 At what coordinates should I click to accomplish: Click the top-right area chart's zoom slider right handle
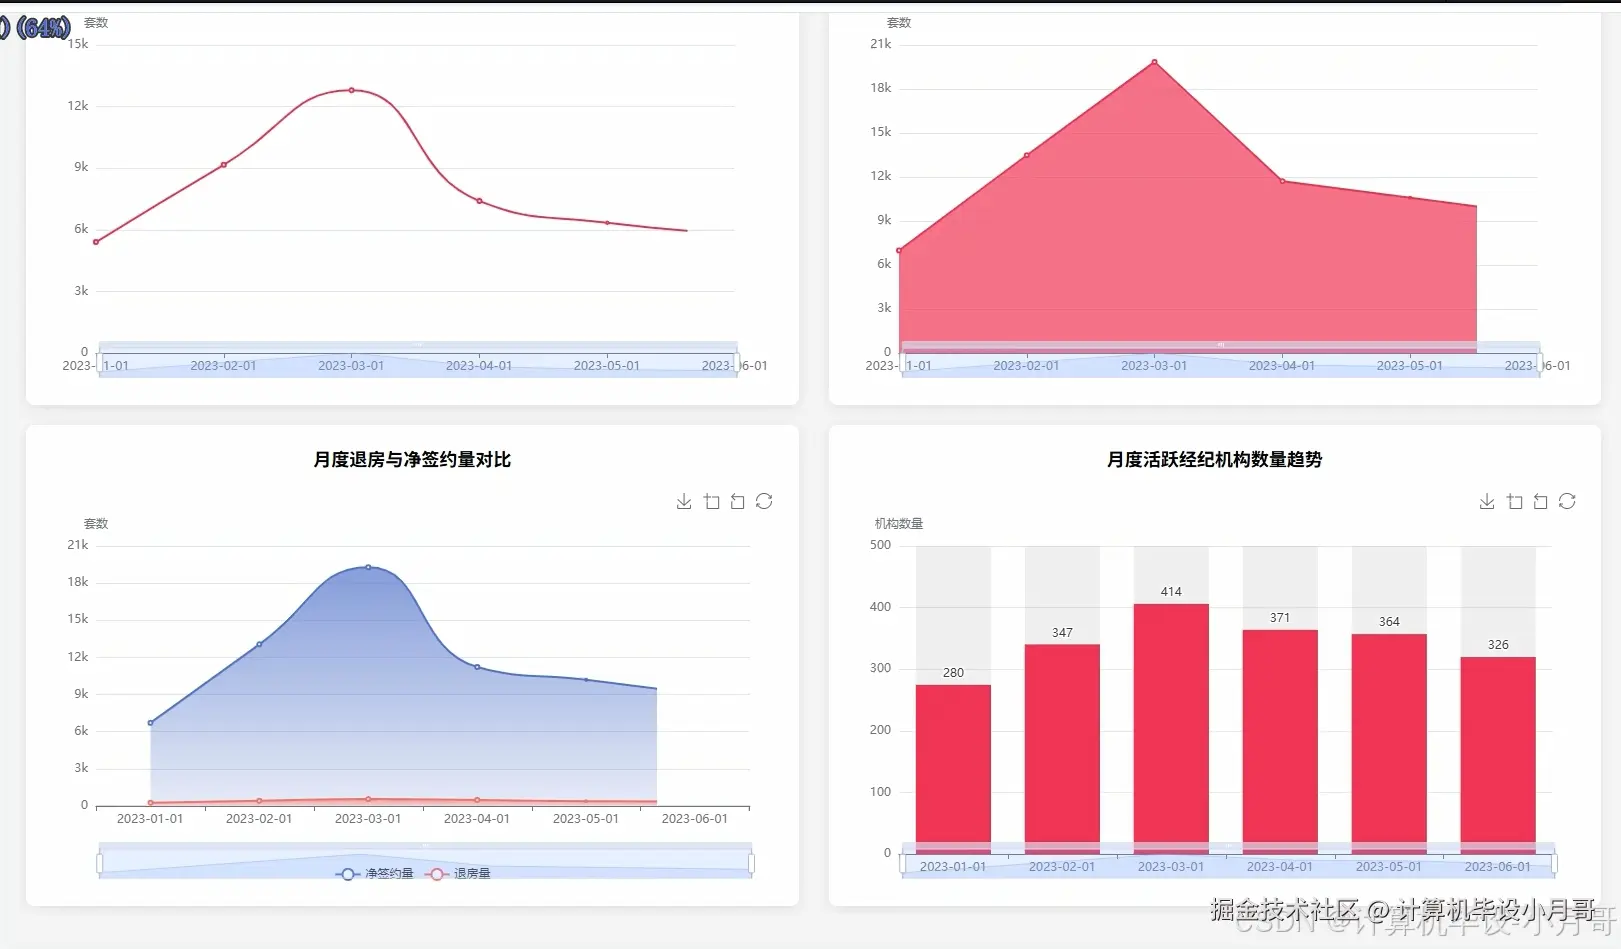(x=1540, y=362)
